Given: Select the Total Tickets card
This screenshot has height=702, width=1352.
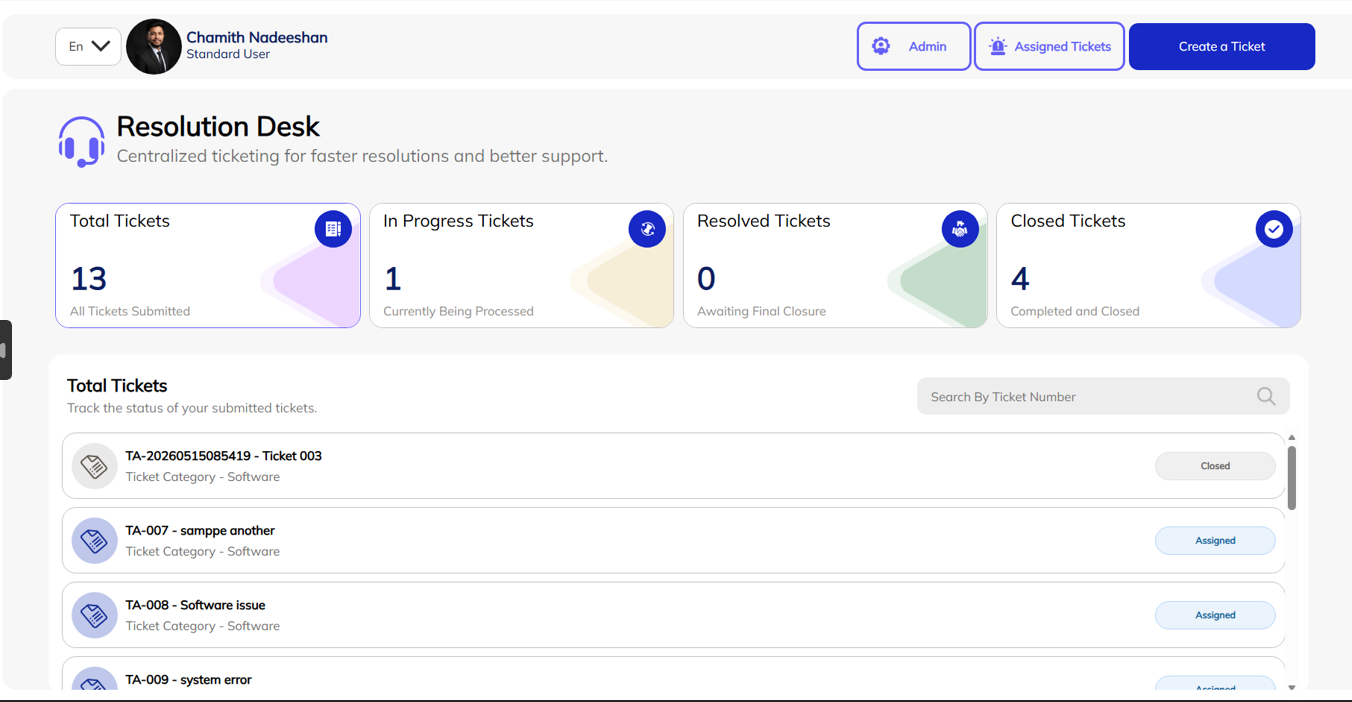Looking at the screenshot, I should tap(208, 266).
